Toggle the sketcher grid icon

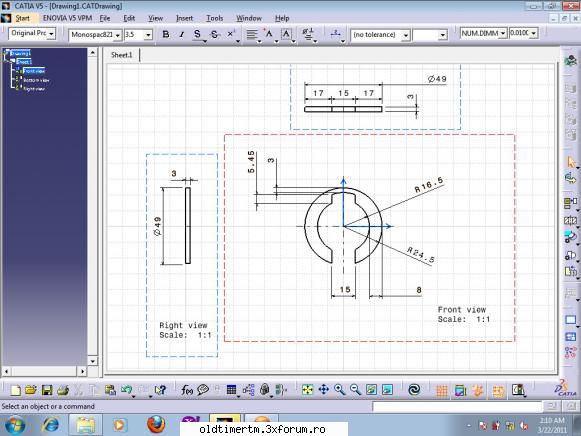pyautogui.click(x=442, y=390)
